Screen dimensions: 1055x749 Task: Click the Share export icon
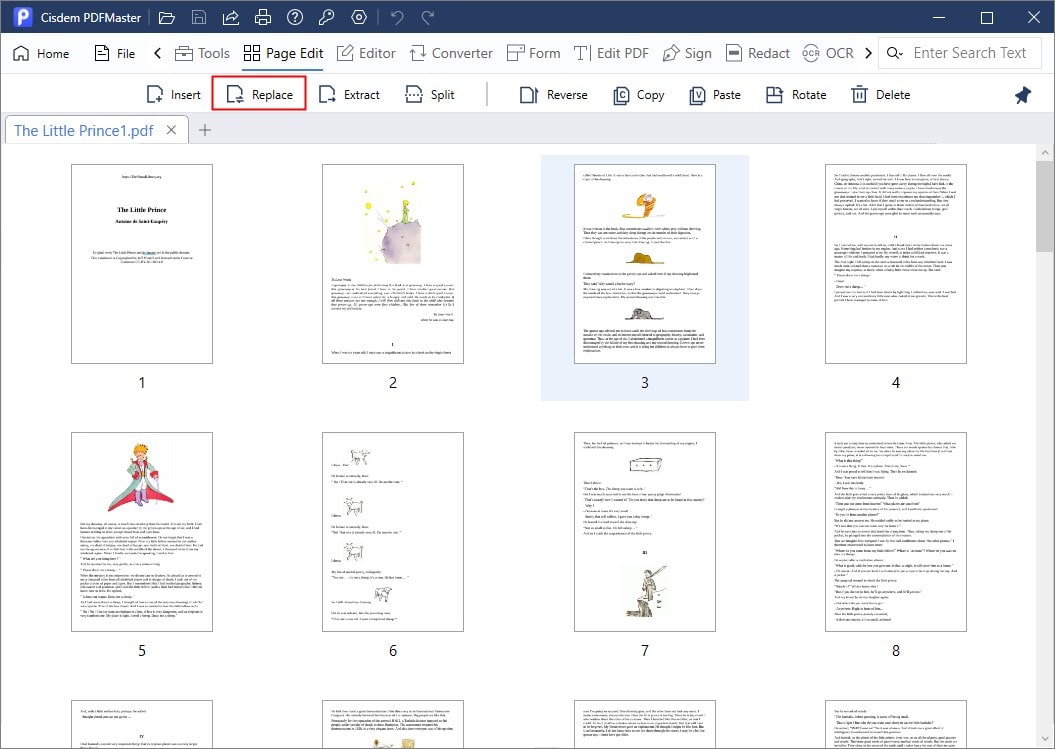coord(231,17)
